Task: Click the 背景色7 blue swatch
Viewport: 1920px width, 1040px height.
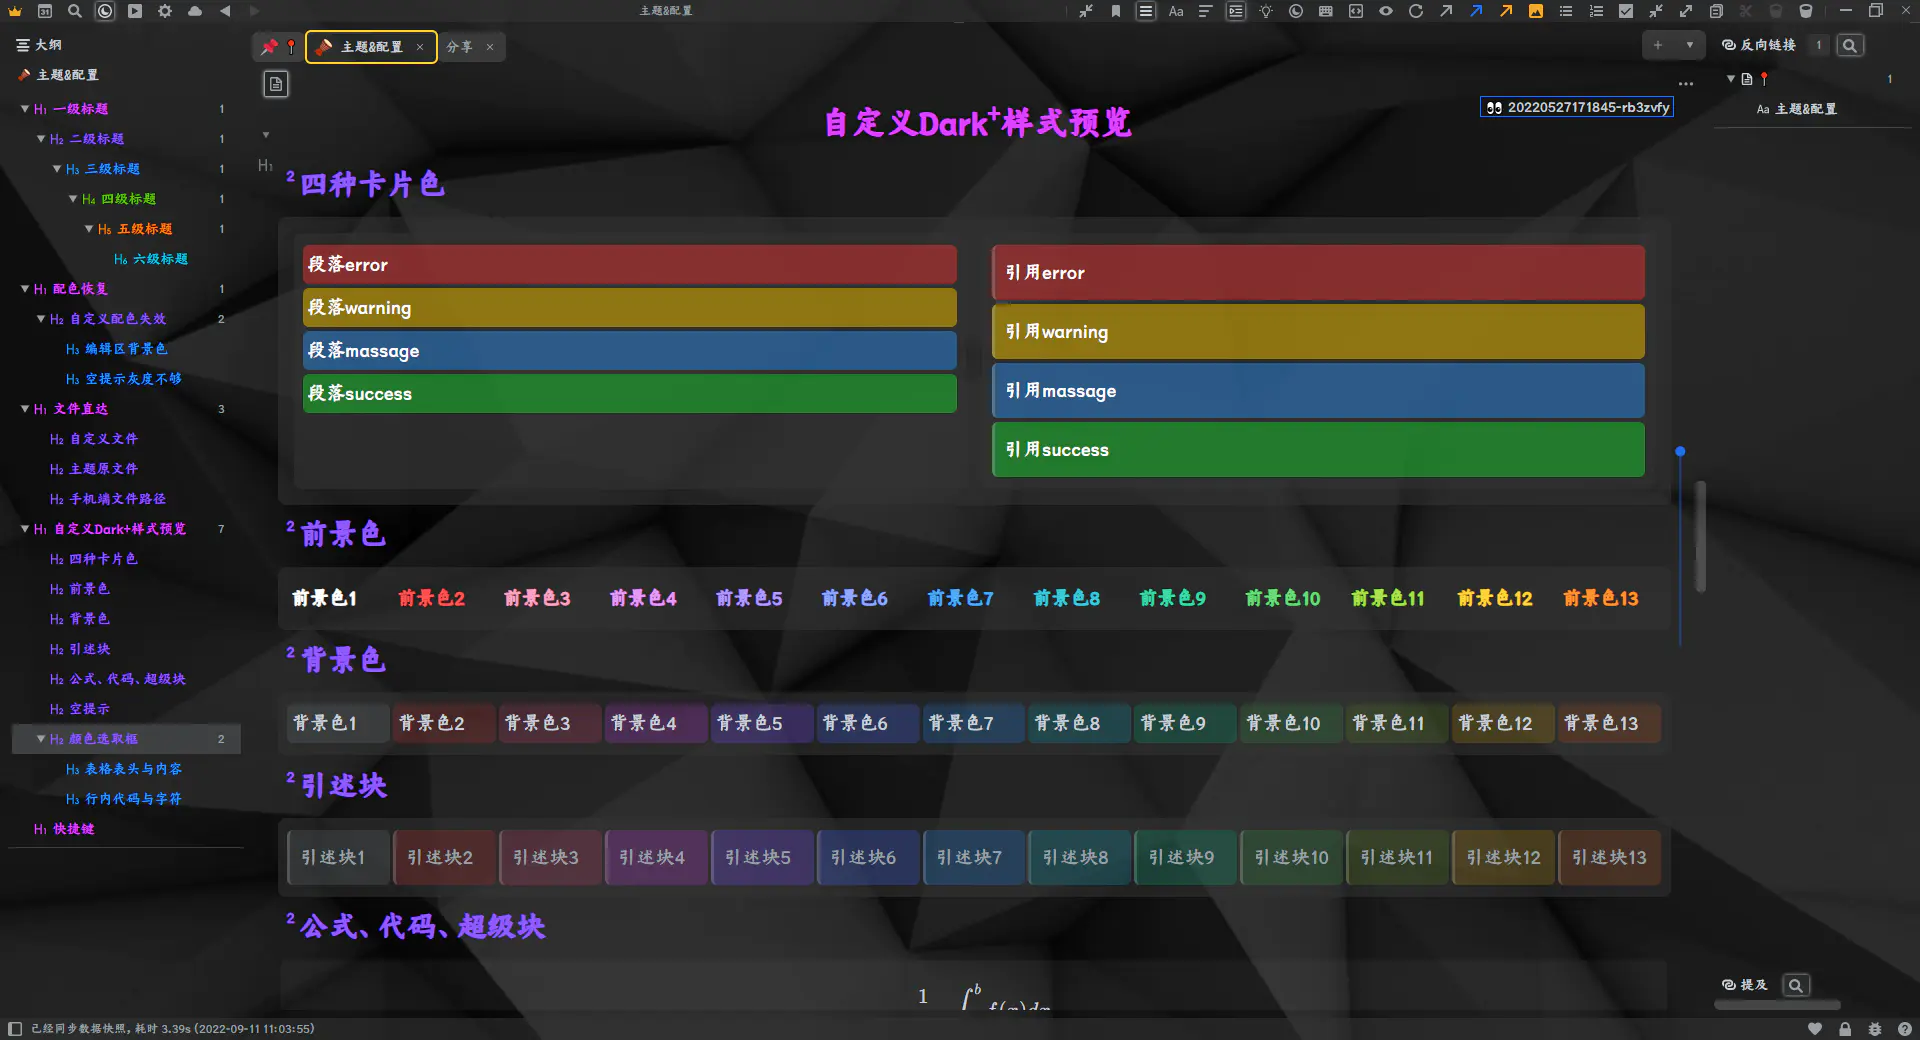Action: pos(962,723)
